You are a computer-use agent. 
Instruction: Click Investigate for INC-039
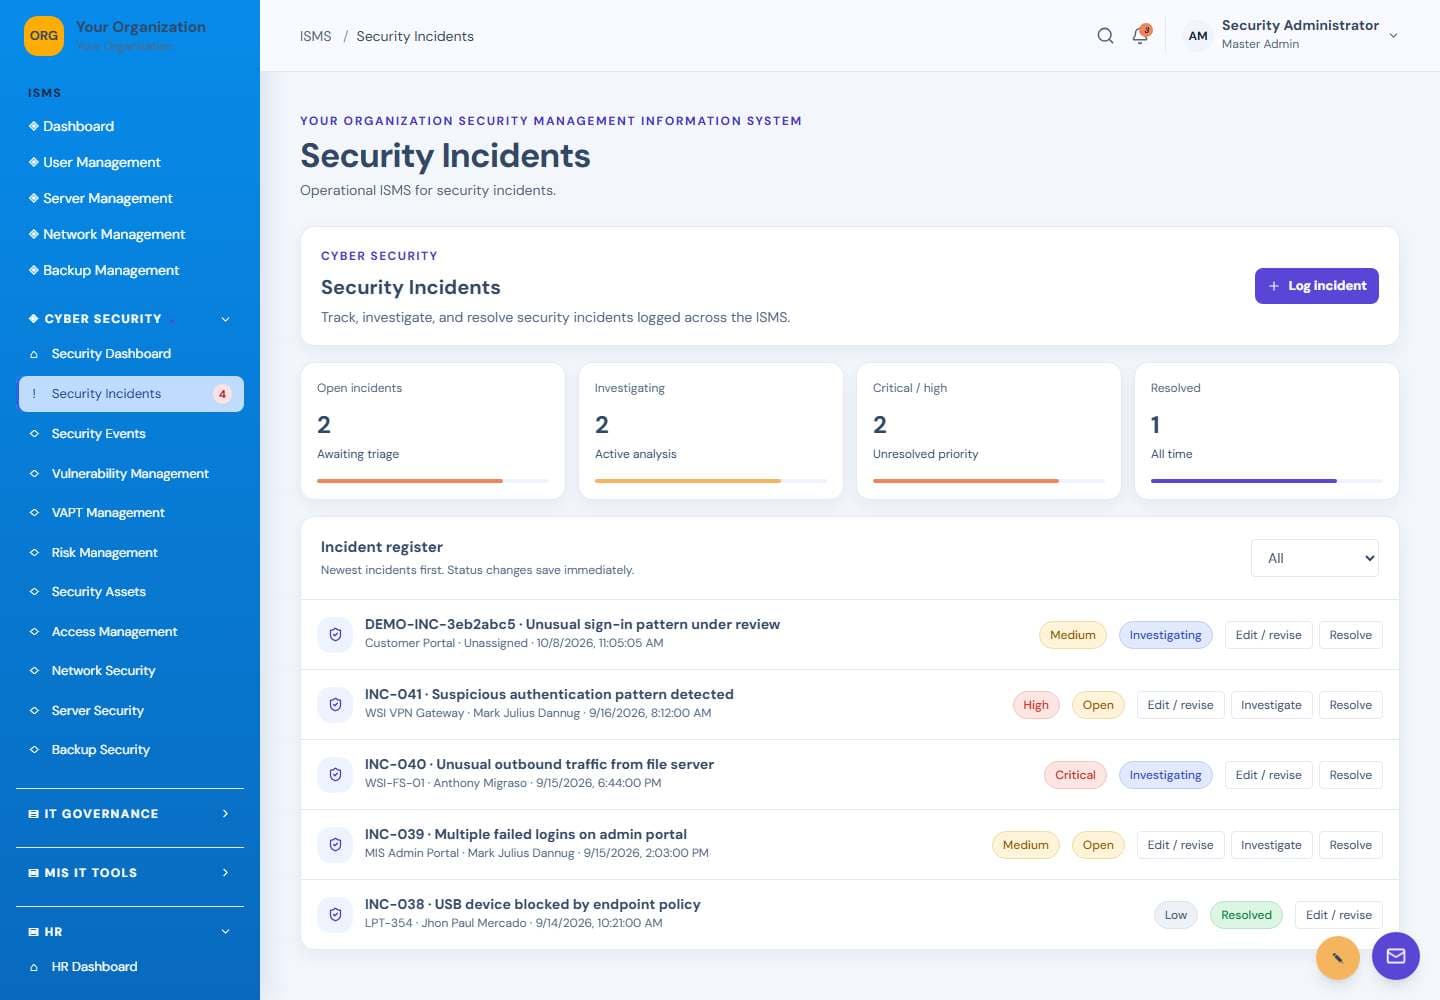(x=1271, y=845)
